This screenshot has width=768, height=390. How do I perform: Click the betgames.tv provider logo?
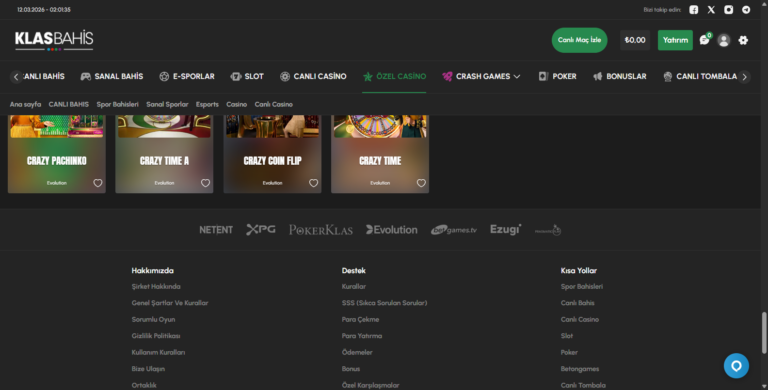454,230
